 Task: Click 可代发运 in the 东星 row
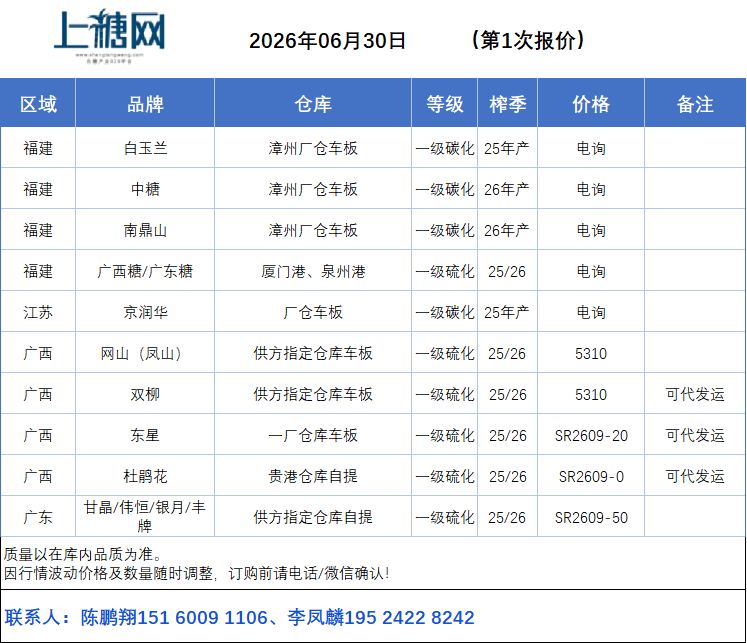[x=695, y=435]
